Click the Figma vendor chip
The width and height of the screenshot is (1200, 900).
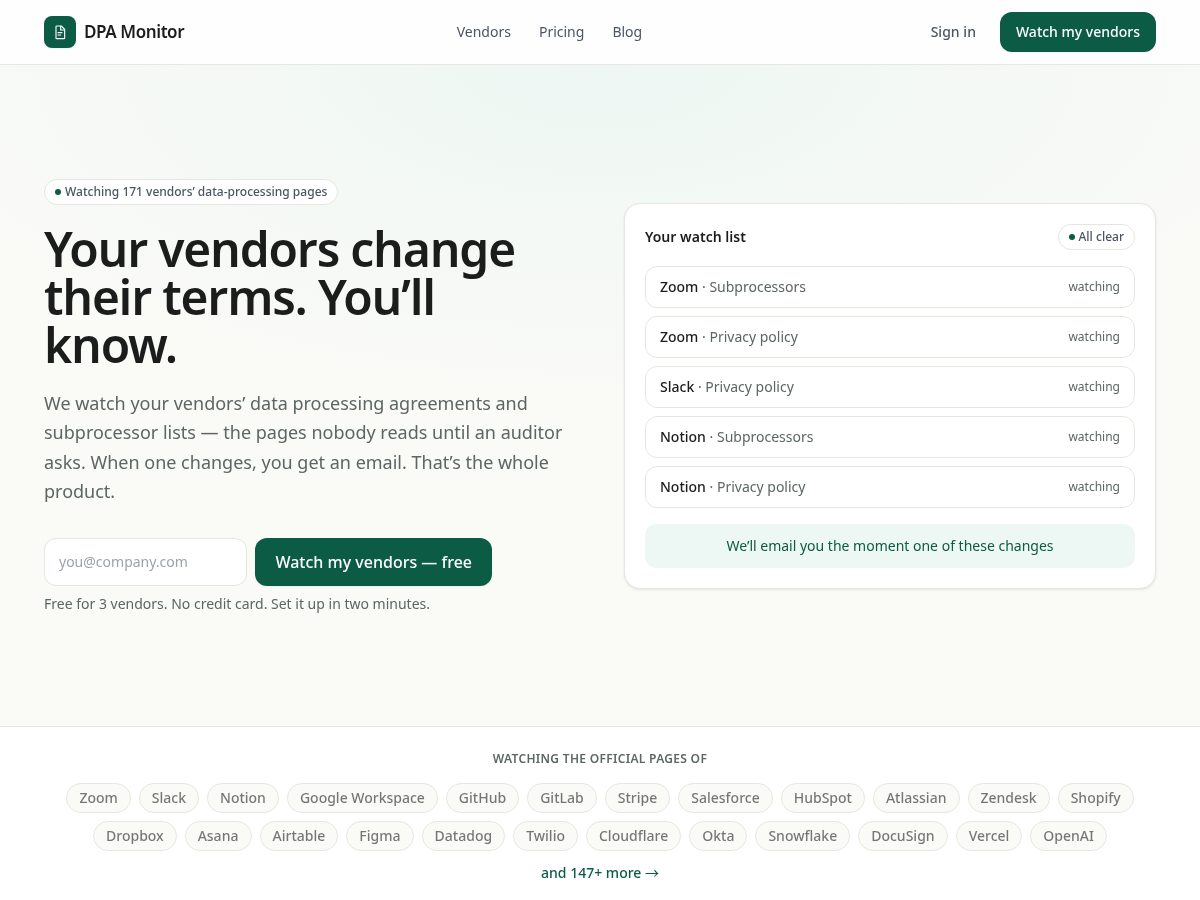(380, 836)
